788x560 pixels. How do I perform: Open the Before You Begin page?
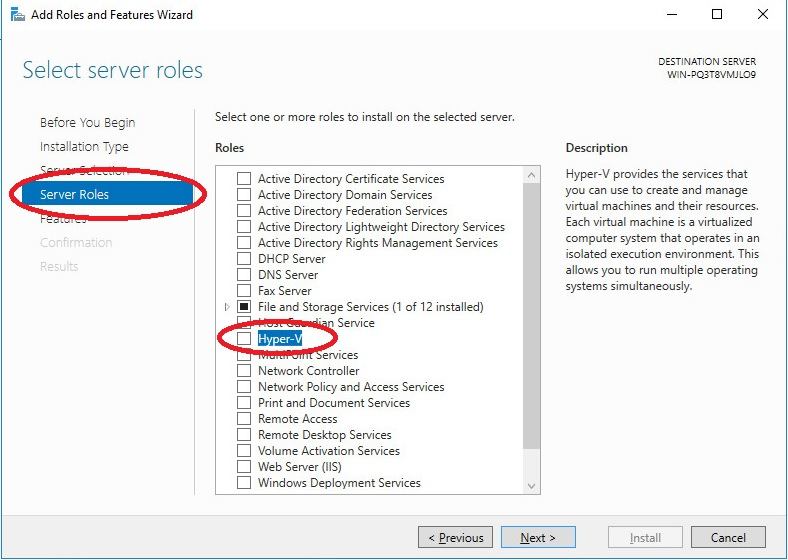pos(87,123)
